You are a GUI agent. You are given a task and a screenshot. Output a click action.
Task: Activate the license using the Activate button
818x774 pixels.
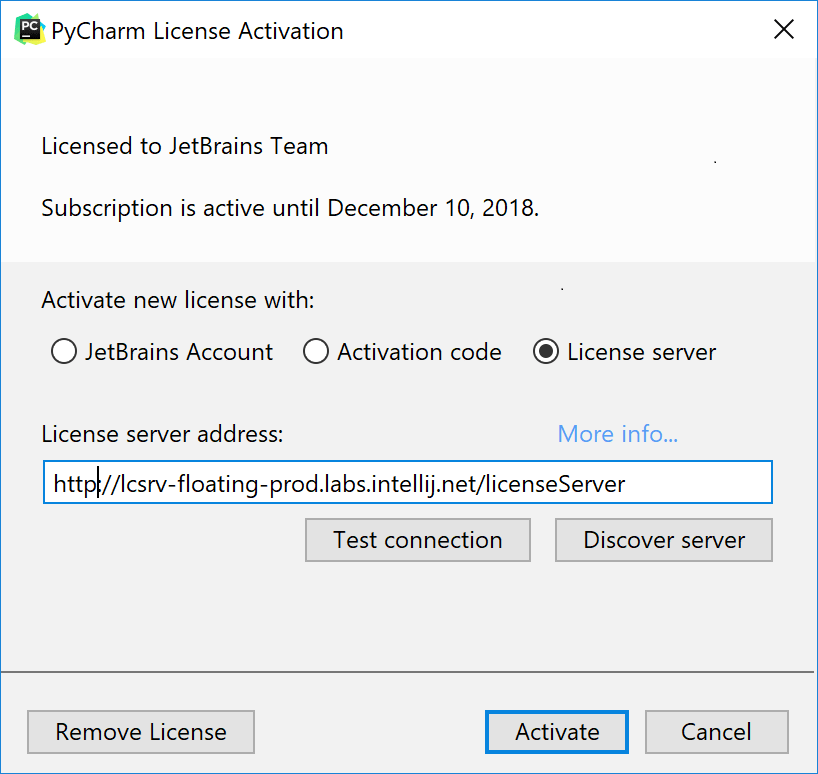coord(556,732)
